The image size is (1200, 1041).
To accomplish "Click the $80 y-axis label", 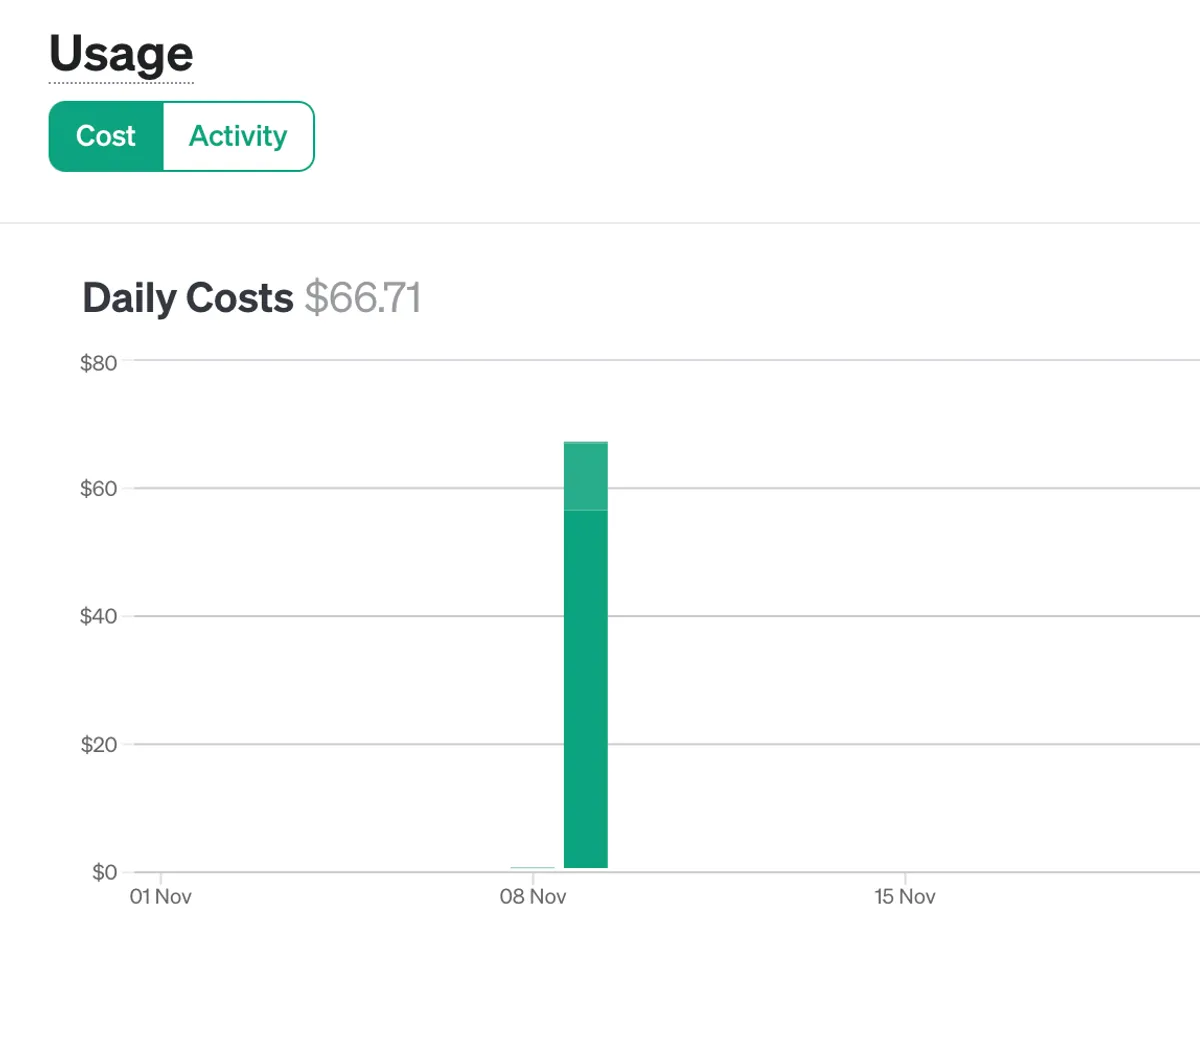I will pos(98,363).
